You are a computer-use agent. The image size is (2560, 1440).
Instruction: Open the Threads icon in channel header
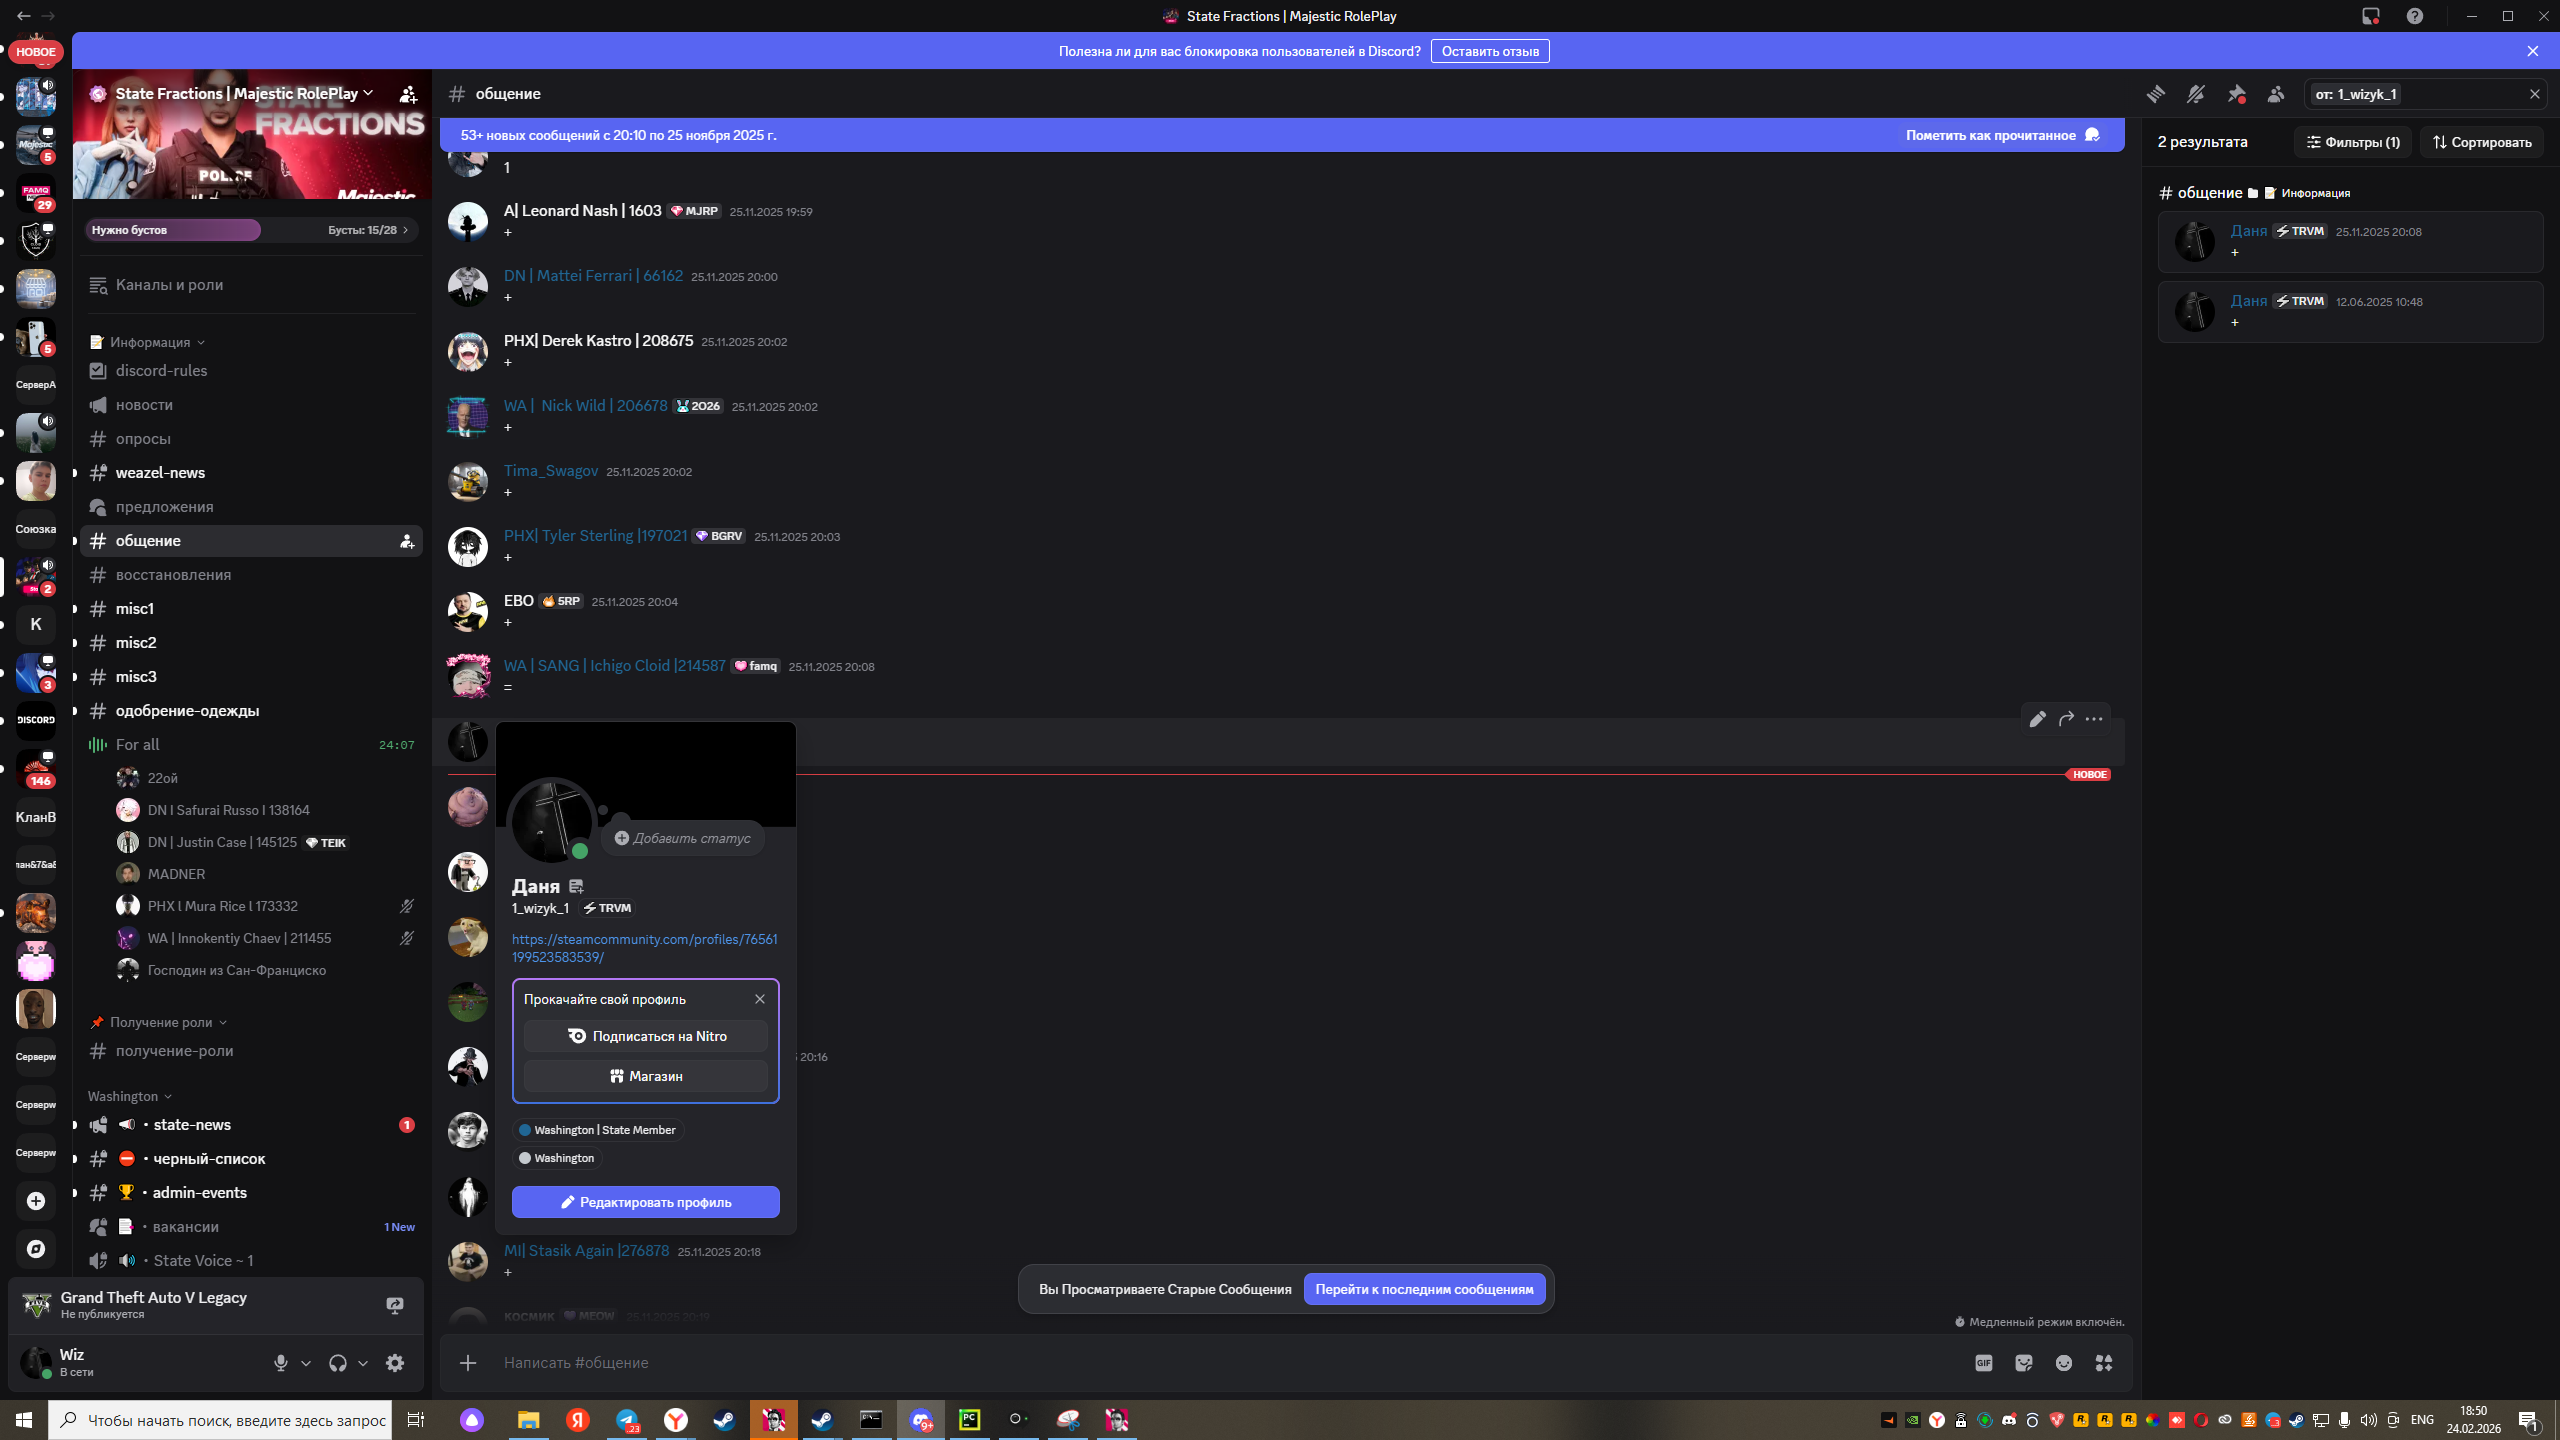point(2155,94)
